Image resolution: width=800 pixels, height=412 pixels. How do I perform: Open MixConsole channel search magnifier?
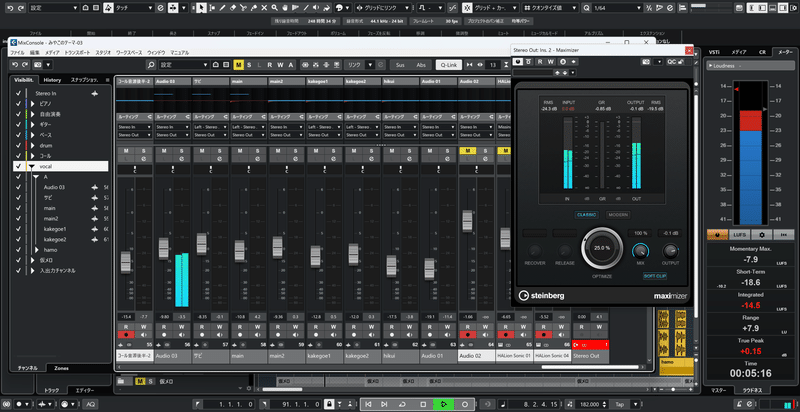(x=151, y=65)
